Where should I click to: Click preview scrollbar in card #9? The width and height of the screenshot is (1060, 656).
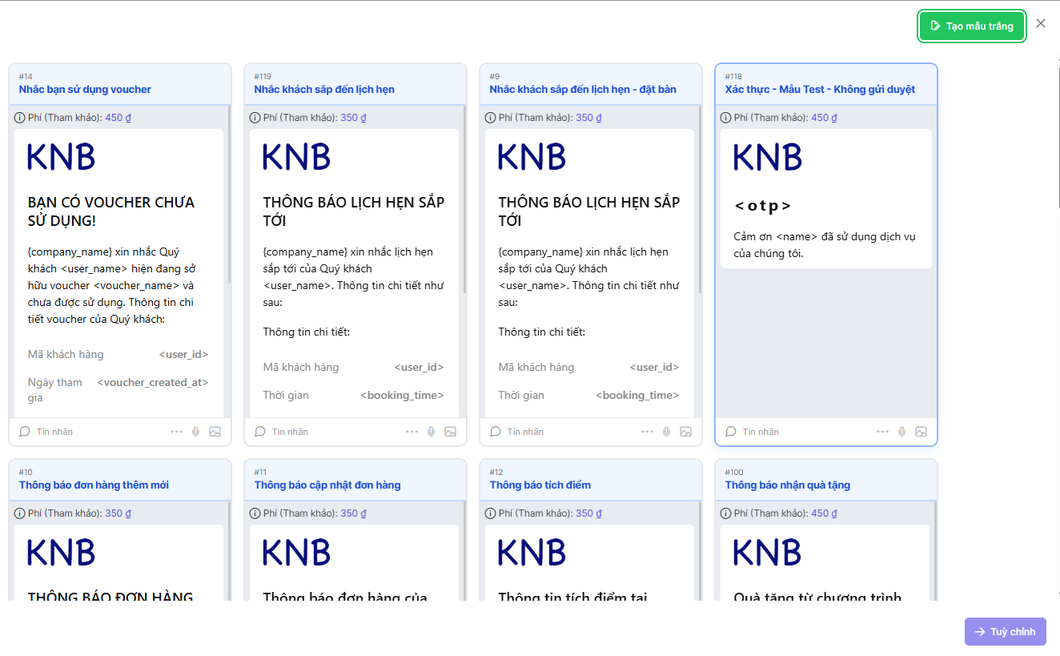[x=700, y=200]
